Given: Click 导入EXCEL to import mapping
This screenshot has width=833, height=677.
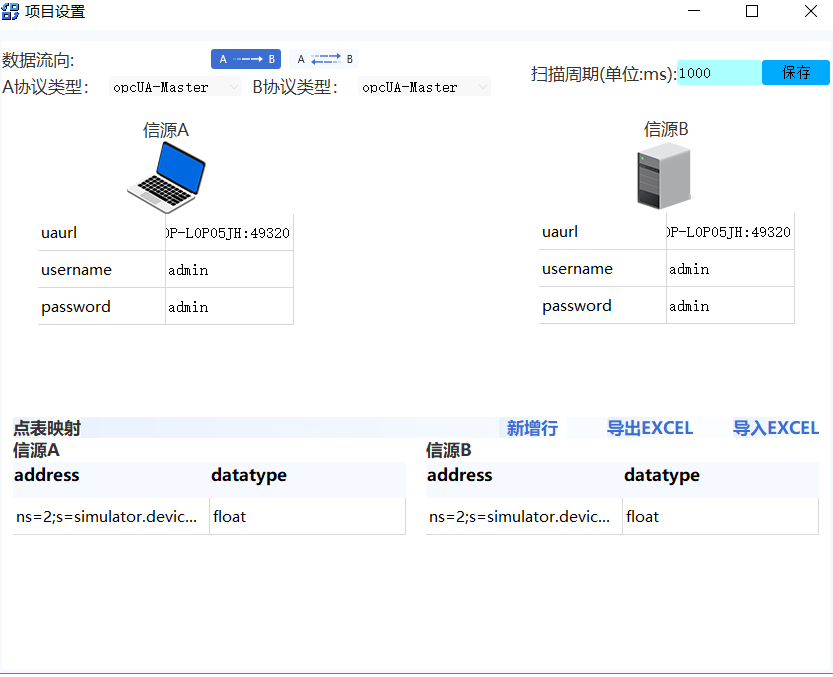Looking at the screenshot, I should 776,428.
